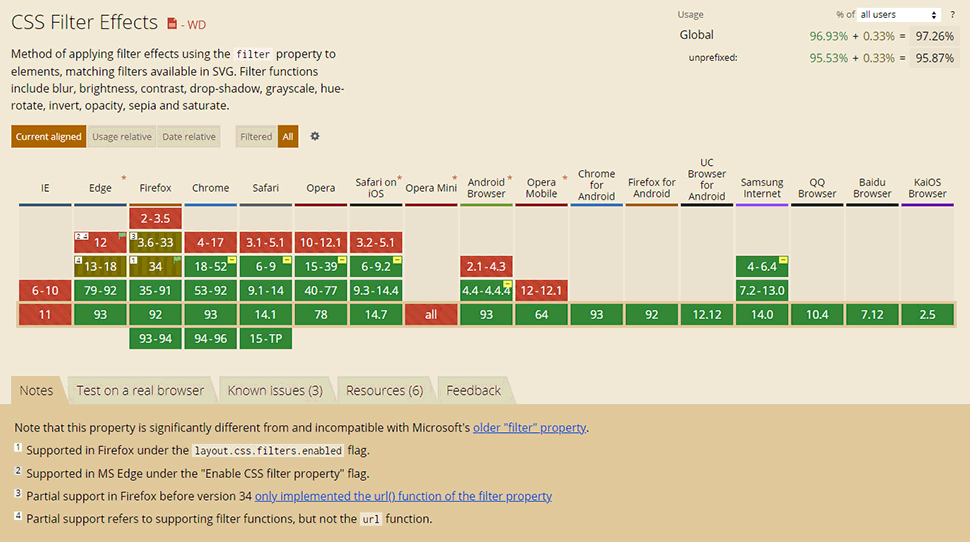Click the Opera 40-77 cell
This screenshot has width=970, height=542.
[320, 291]
